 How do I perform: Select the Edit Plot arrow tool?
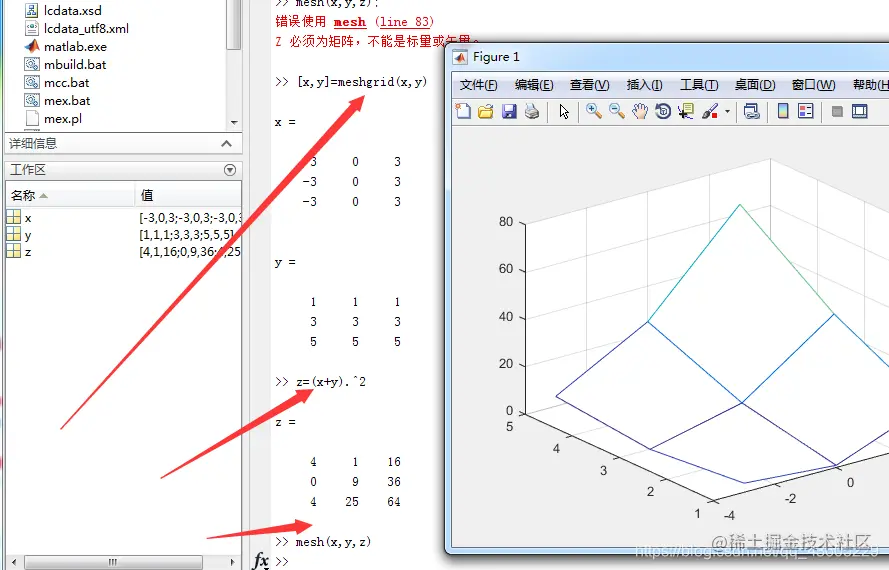pyautogui.click(x=564, y=111)
